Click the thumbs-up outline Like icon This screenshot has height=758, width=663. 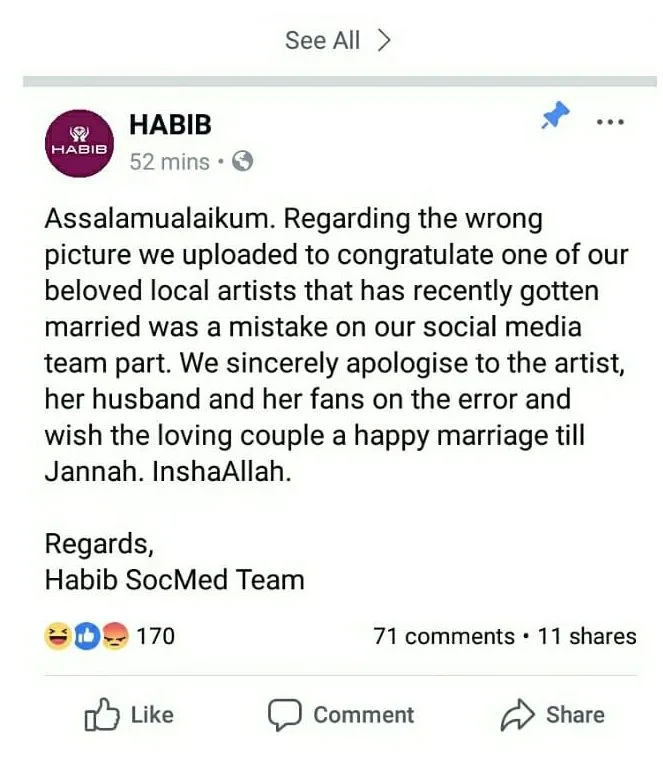tap(102, 714)
